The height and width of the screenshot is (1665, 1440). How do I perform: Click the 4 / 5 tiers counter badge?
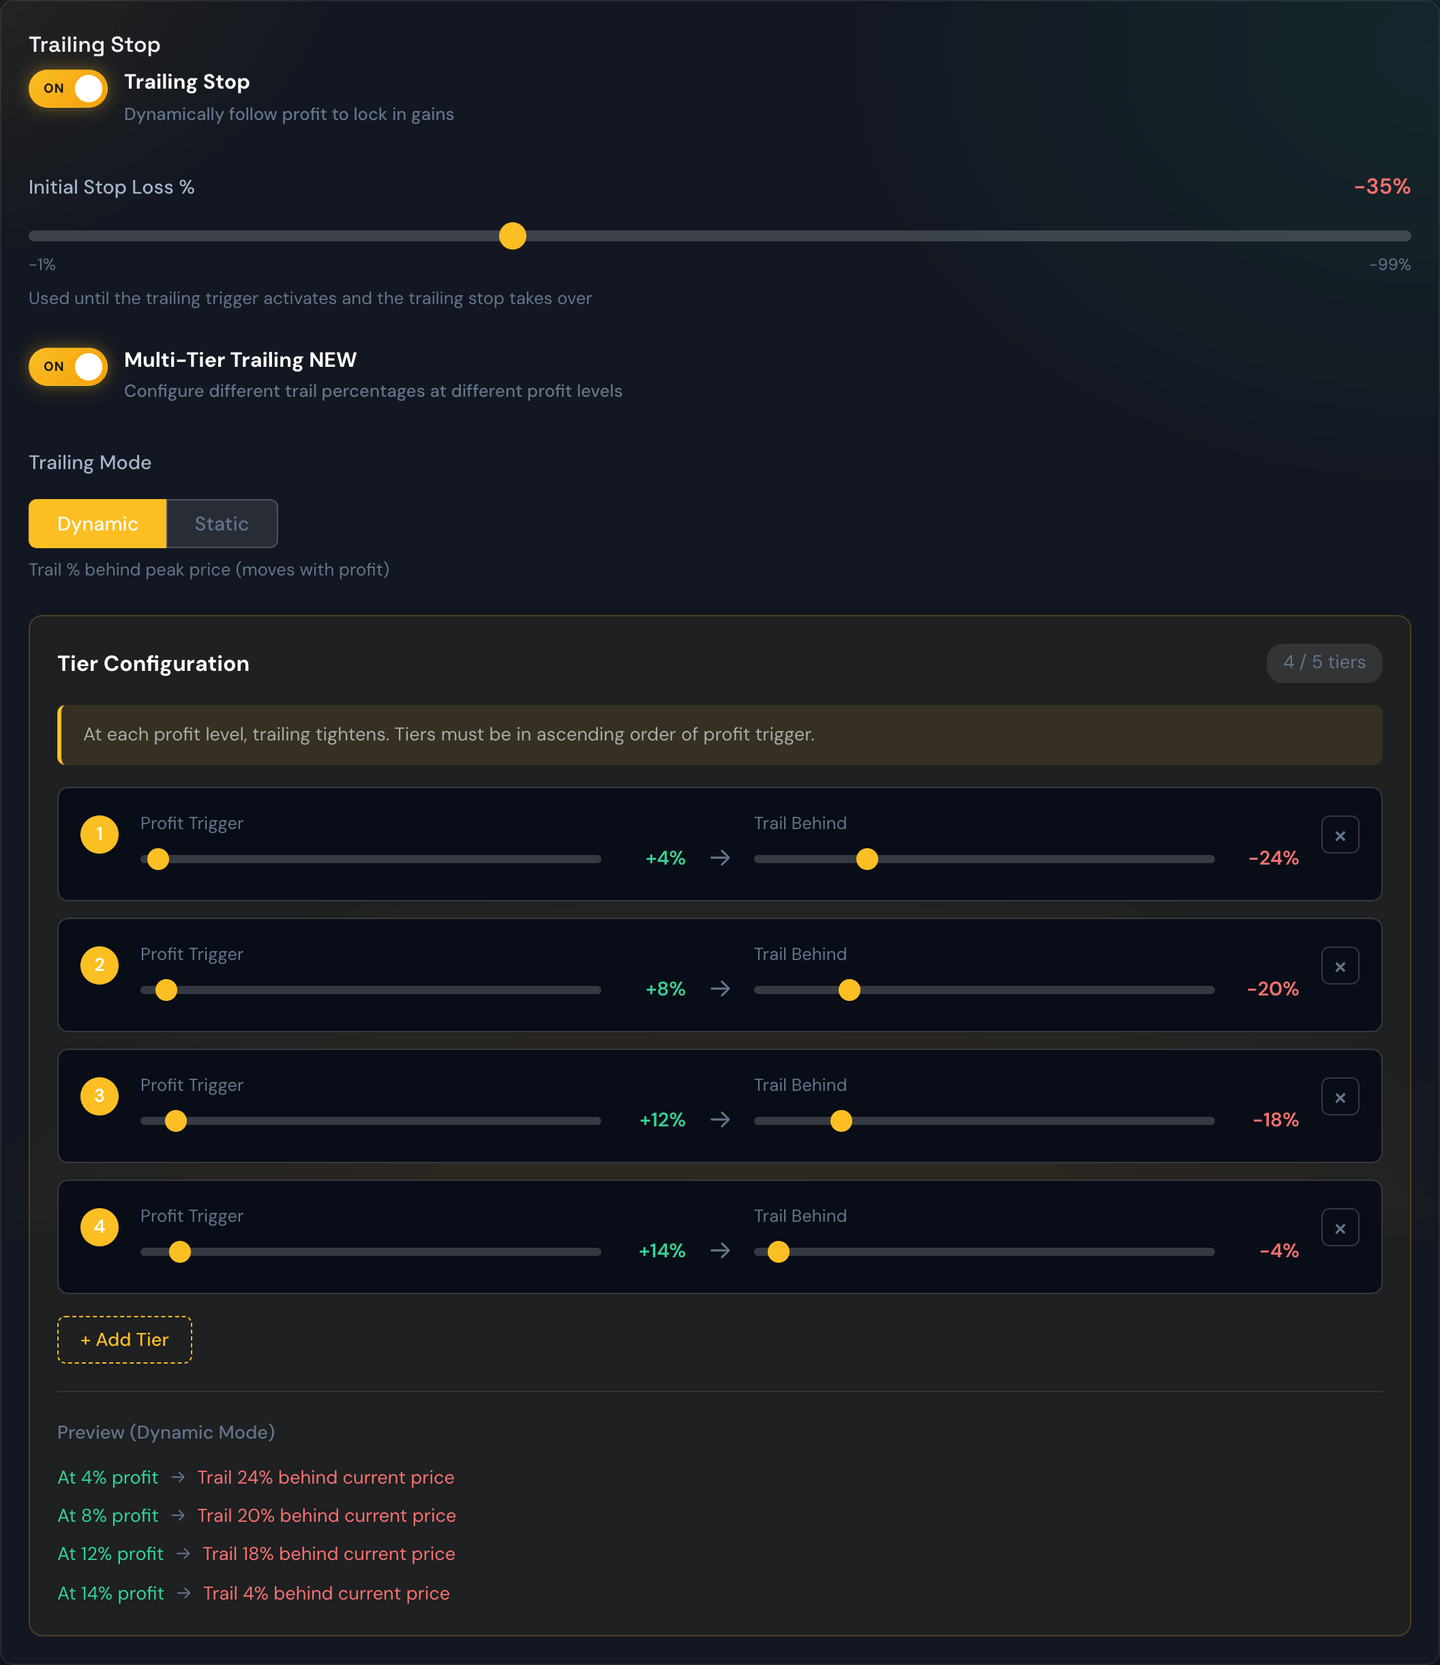(1324, 663)
